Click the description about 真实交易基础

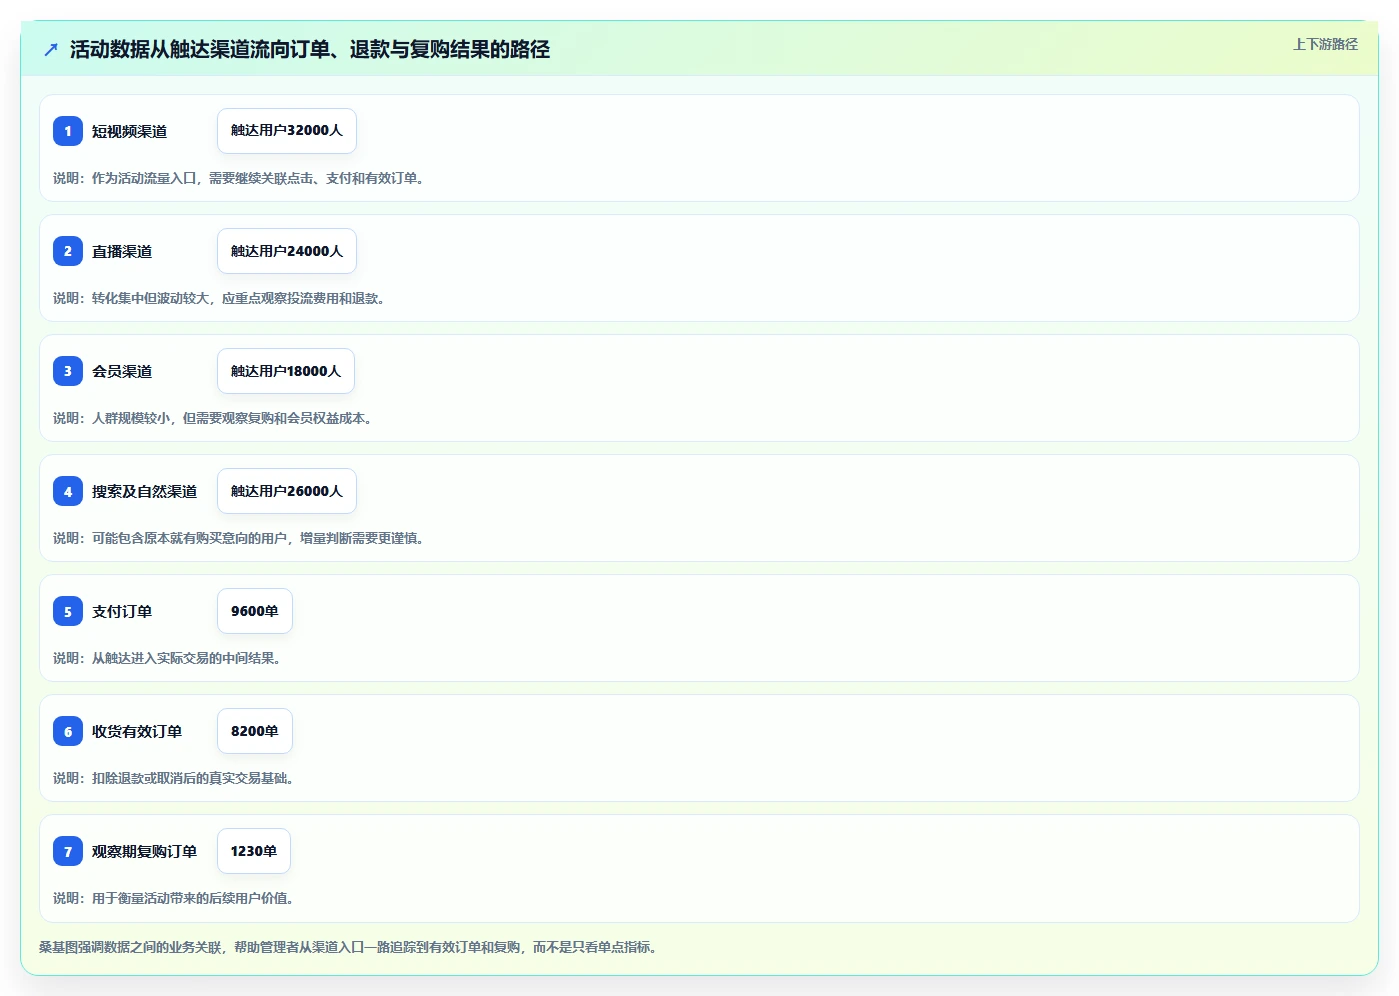coord(176,778)
